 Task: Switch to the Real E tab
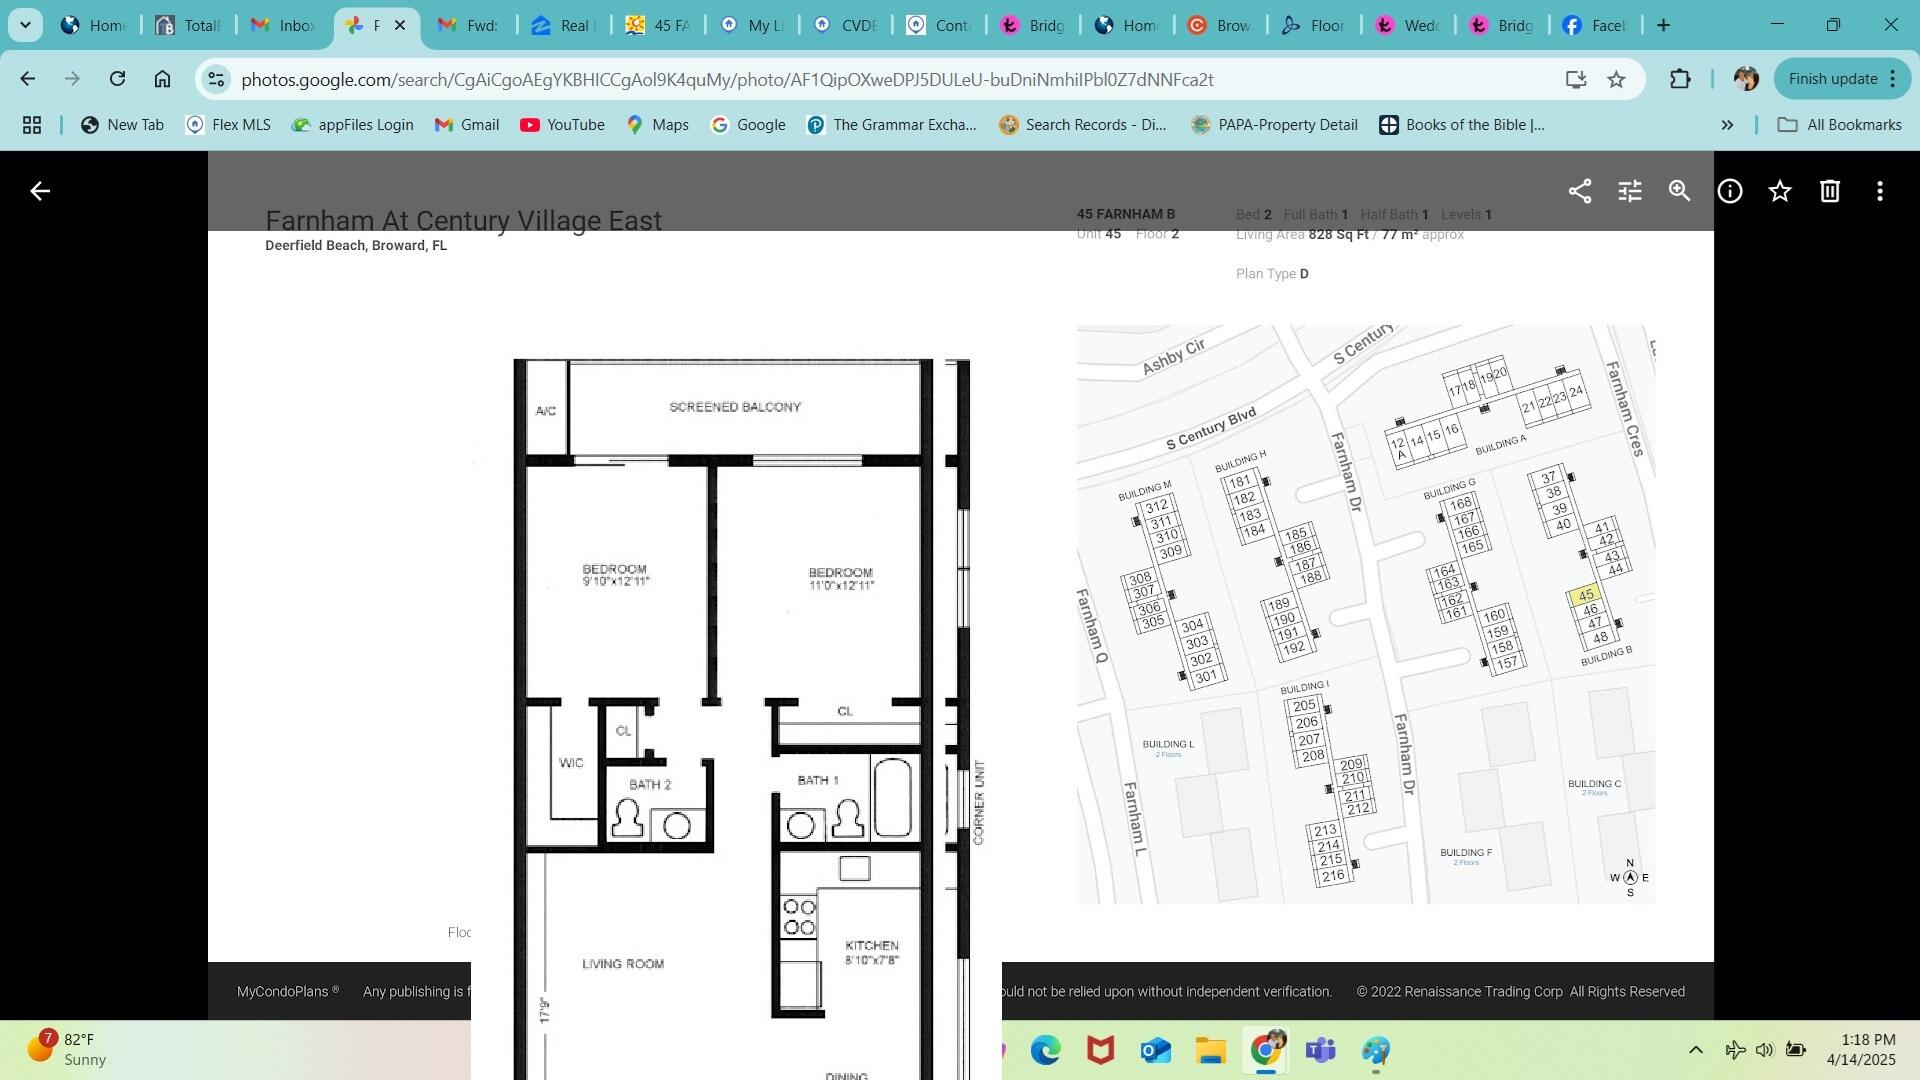click(563, 25)
